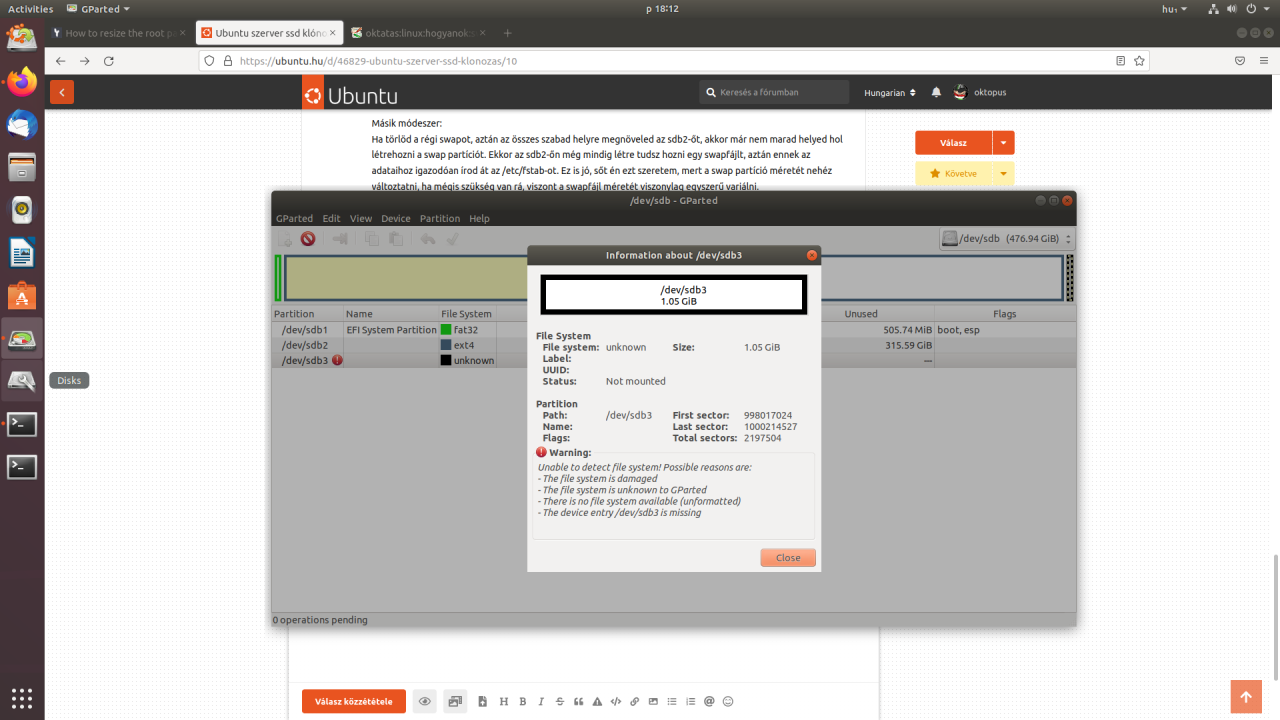The width and height of the screenshot is (1280, 720).
Task: Click the Emoji smiley icon in editor
Action: point(728,701)
